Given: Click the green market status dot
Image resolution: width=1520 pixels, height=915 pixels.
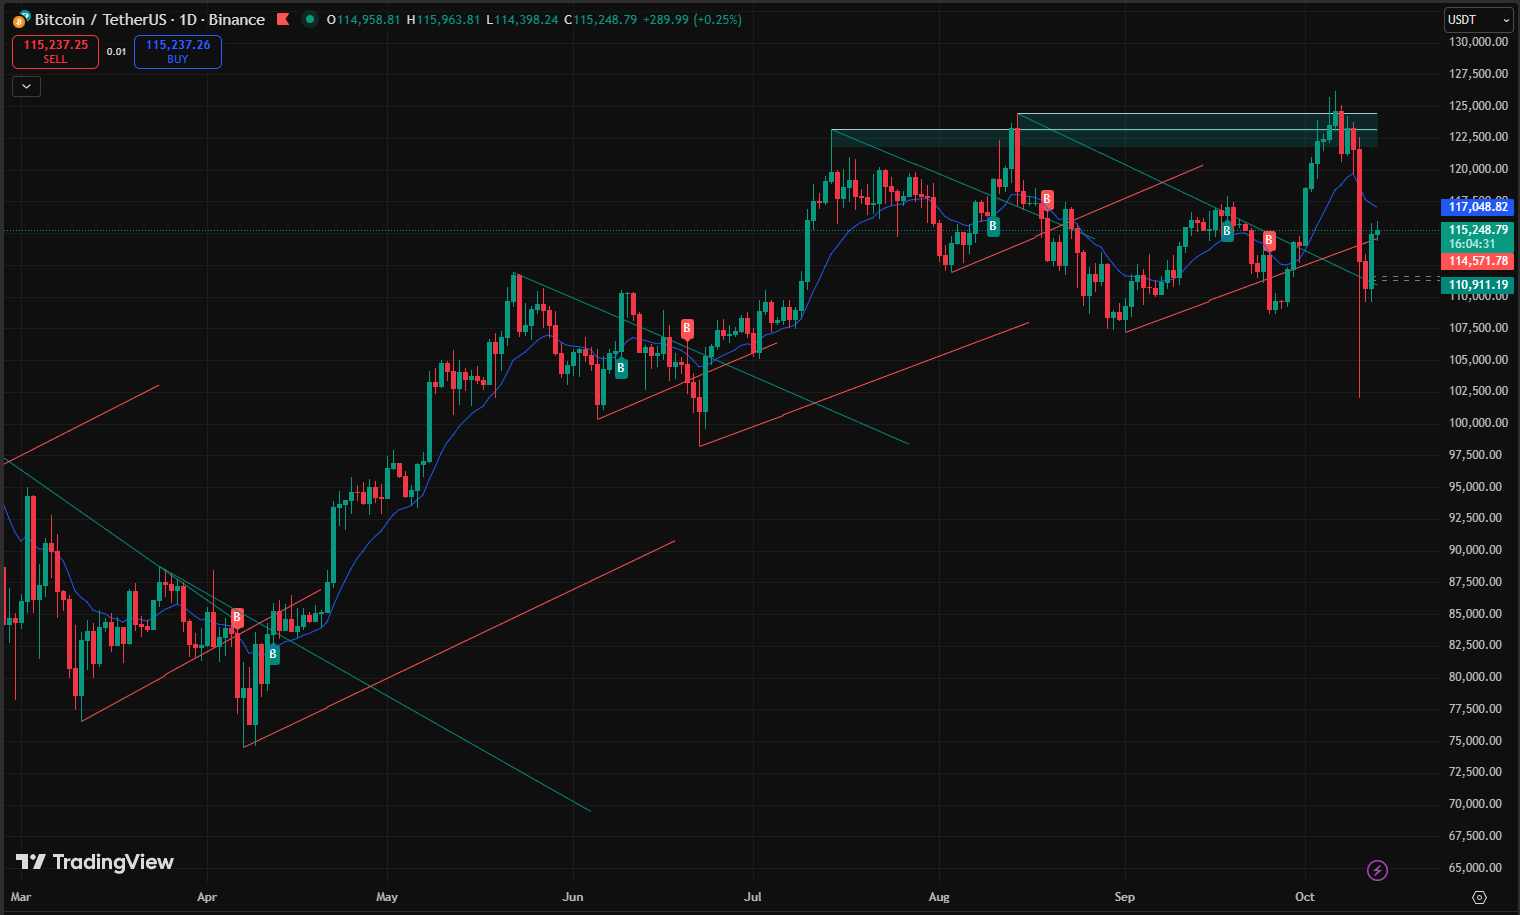Looking at the screenshot, I should 309,19.
